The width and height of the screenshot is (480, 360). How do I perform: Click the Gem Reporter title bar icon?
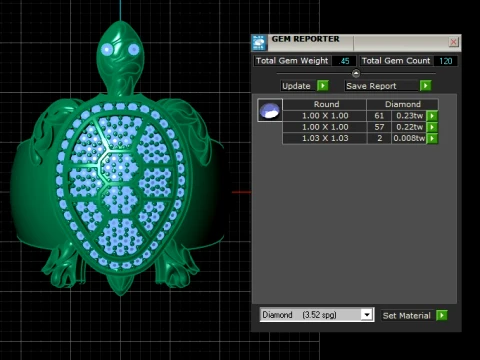click(259, 43)
